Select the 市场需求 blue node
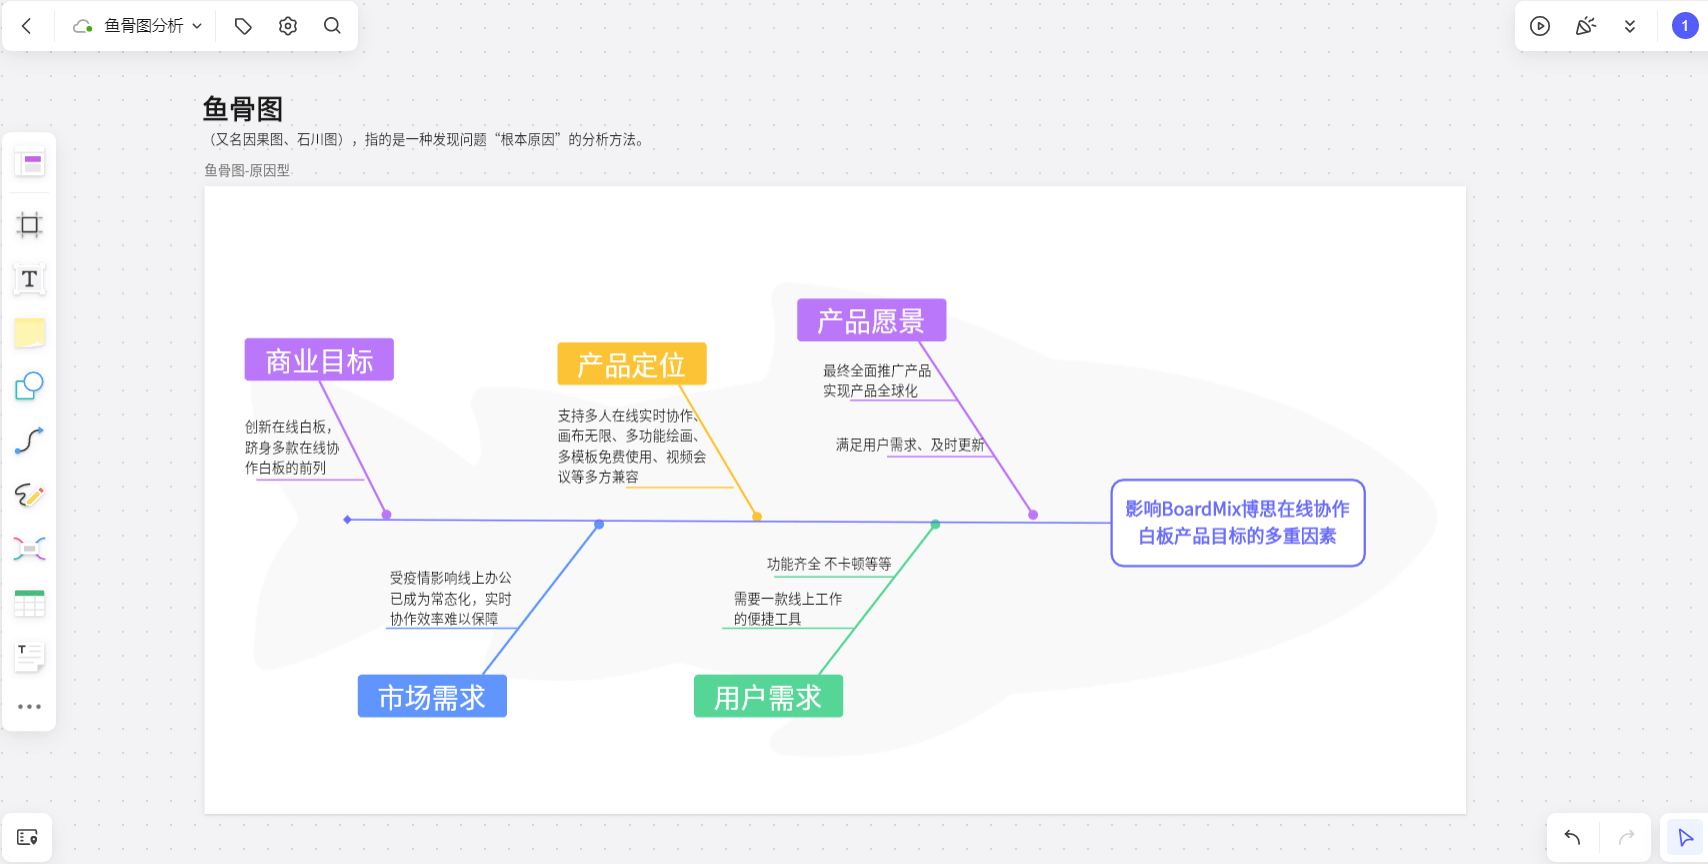This screenshot has height=864, width=1708. [432, 696]
